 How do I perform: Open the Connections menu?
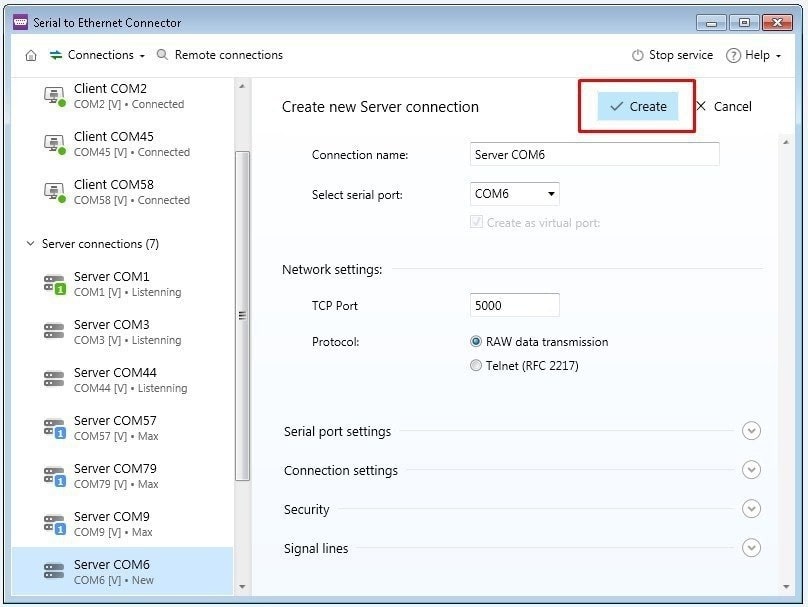(97, 55)
